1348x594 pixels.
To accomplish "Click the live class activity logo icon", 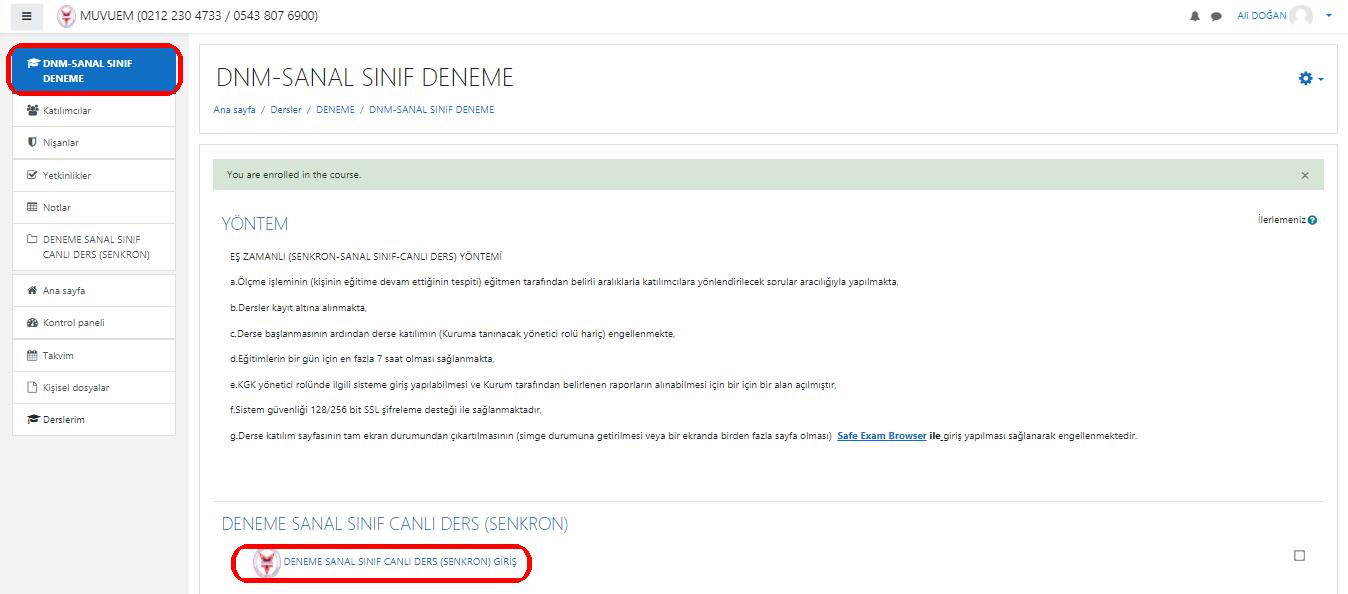I will pos(267,563).
